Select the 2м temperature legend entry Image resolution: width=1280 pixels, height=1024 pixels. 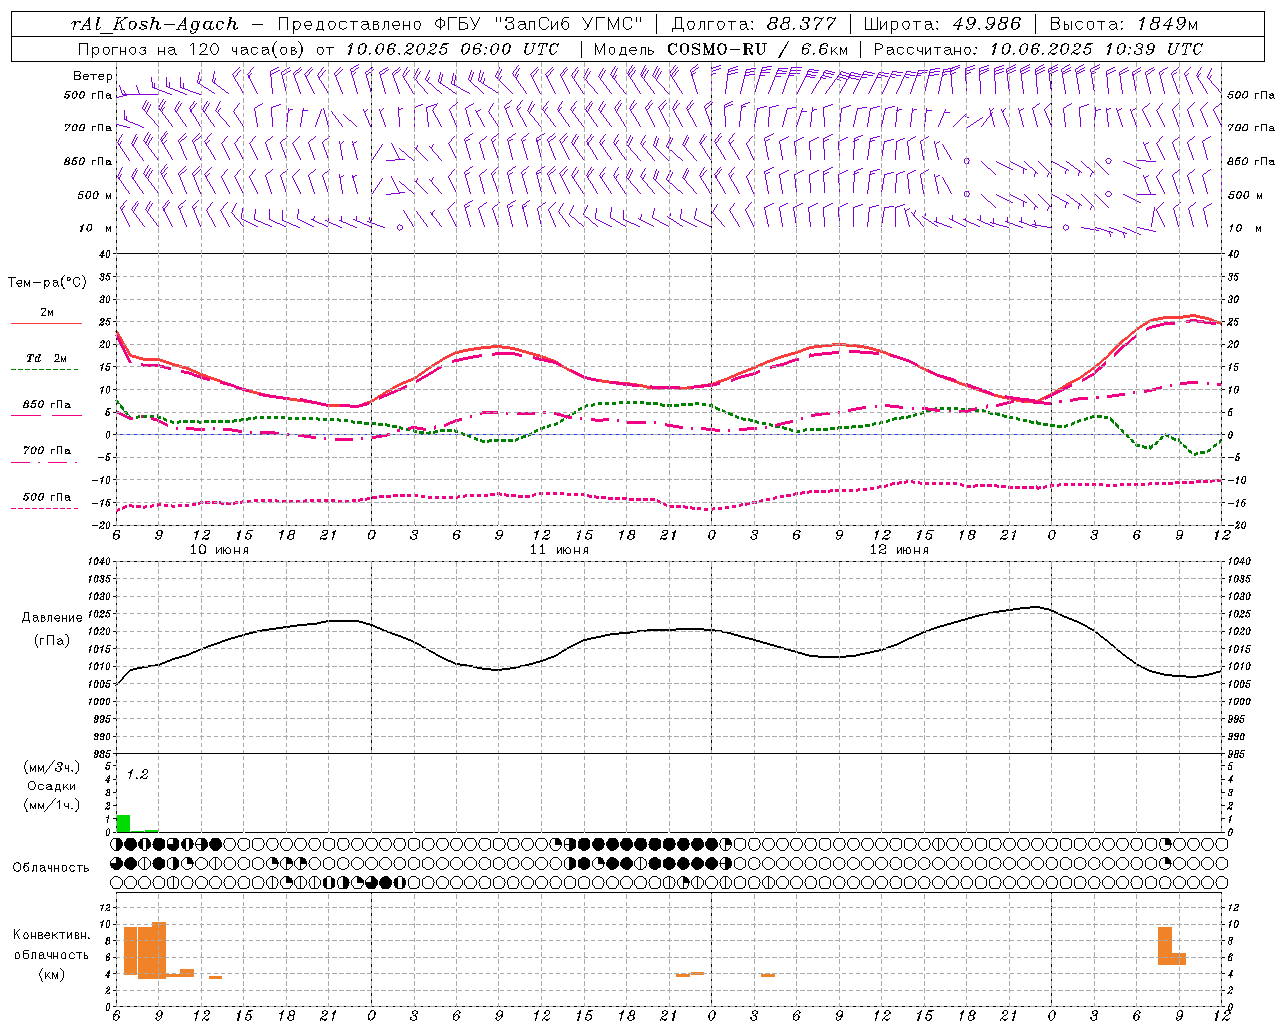tap(47, 313)
